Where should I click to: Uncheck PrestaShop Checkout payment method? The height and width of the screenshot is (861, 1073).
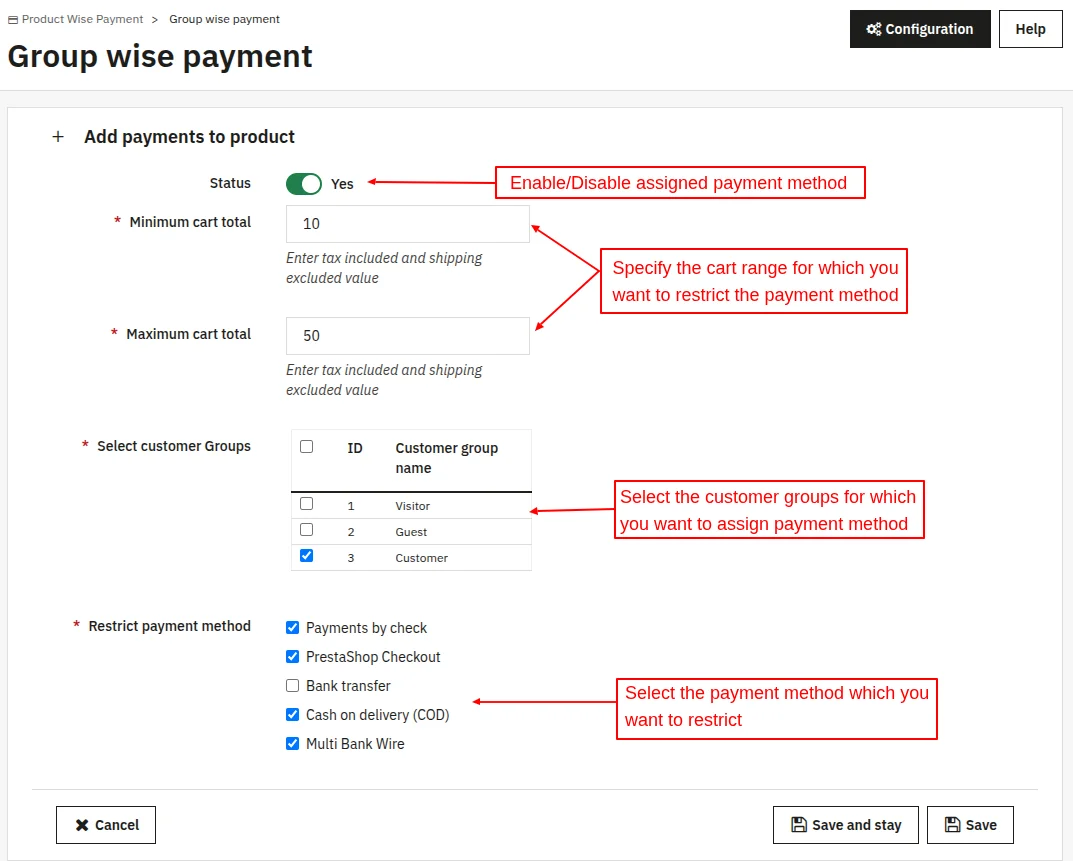point(292,656)
